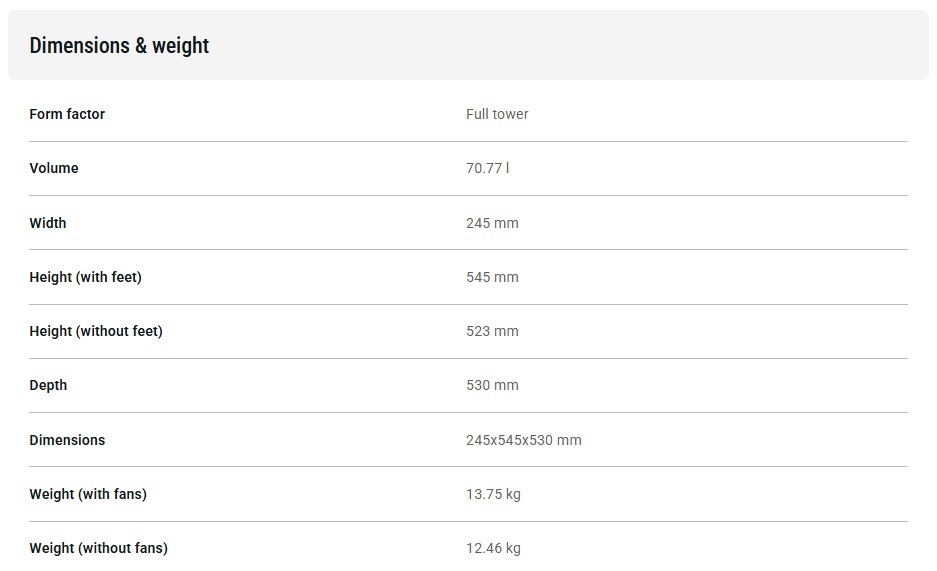Viewport: 937px width, 571px height.
Task: Click the Dimensions row label
Action: click(x=67, y=440)
